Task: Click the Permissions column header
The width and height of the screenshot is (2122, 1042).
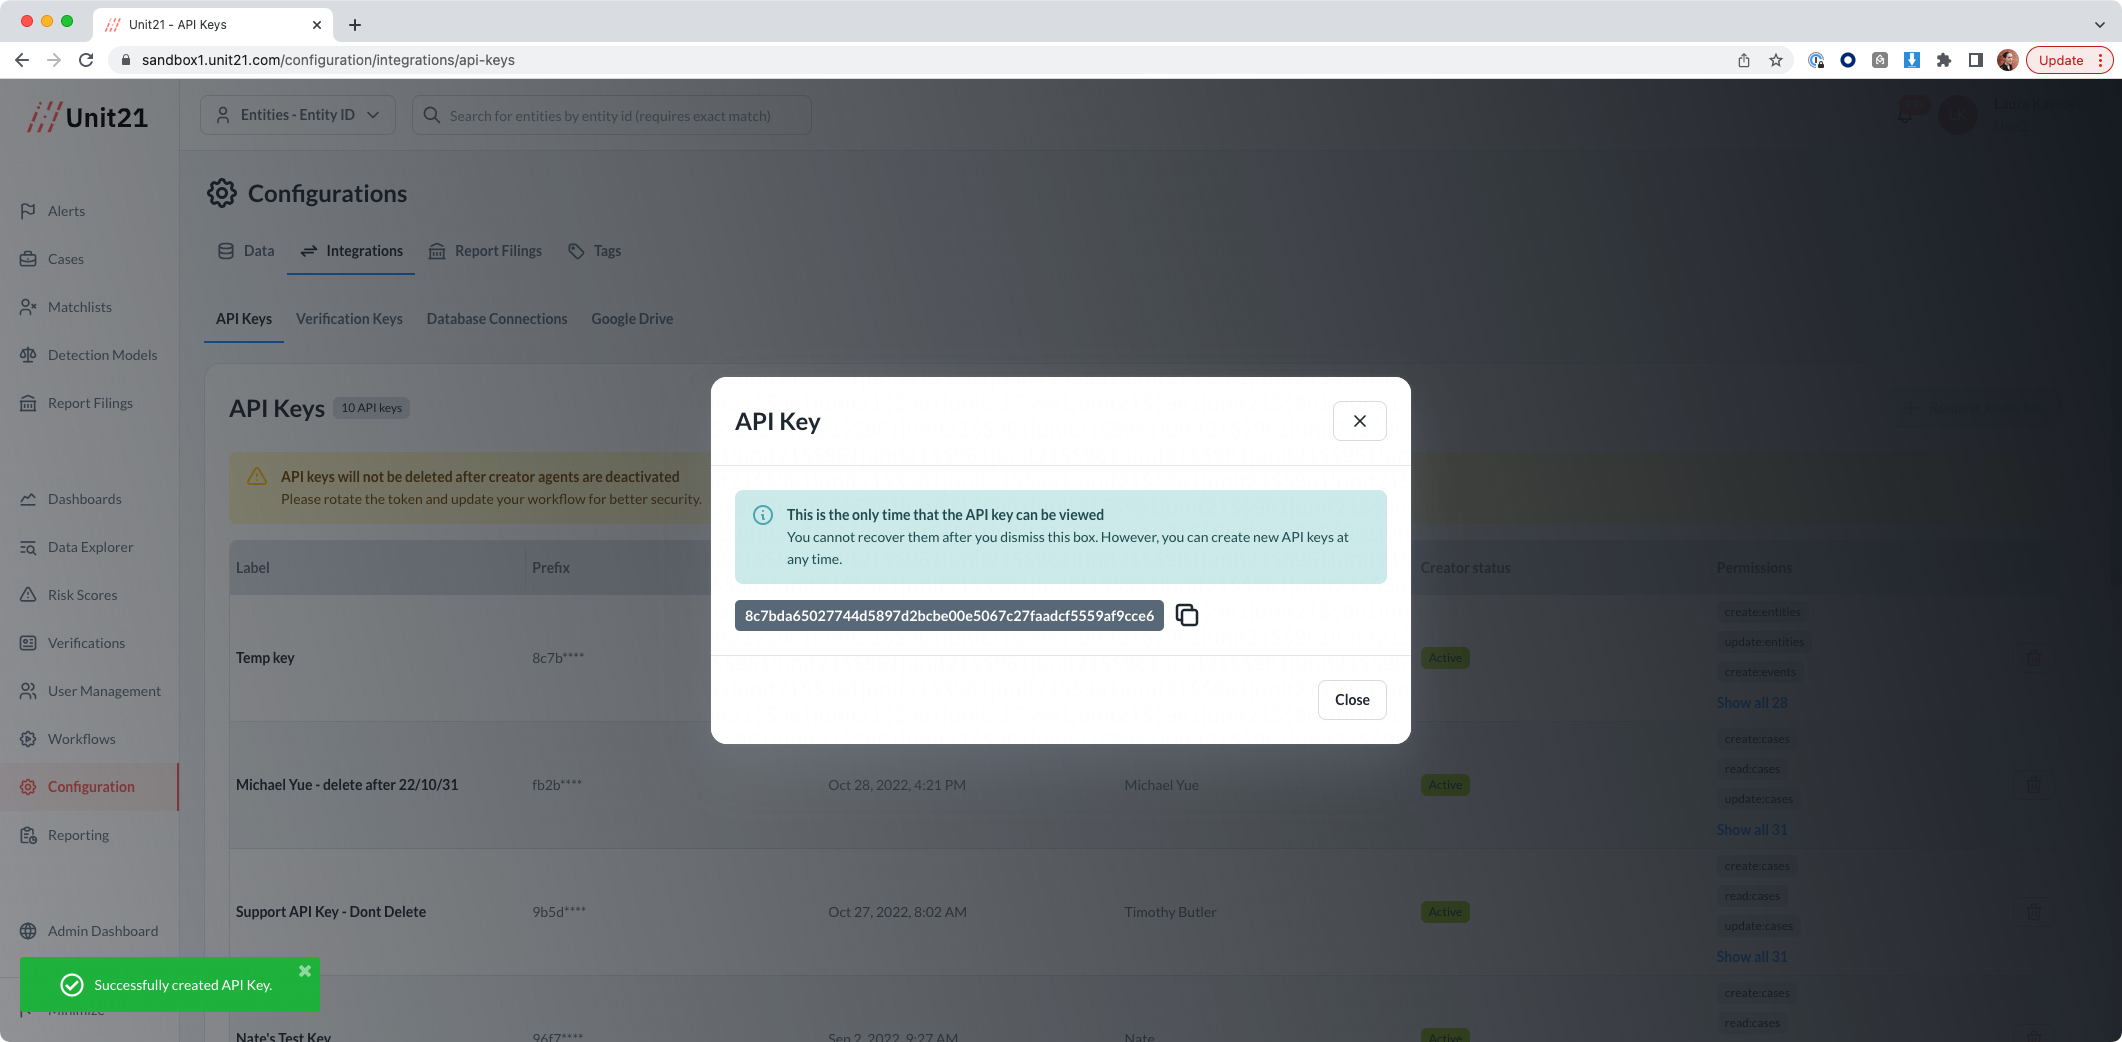Action: click(x=1754, y=568)
